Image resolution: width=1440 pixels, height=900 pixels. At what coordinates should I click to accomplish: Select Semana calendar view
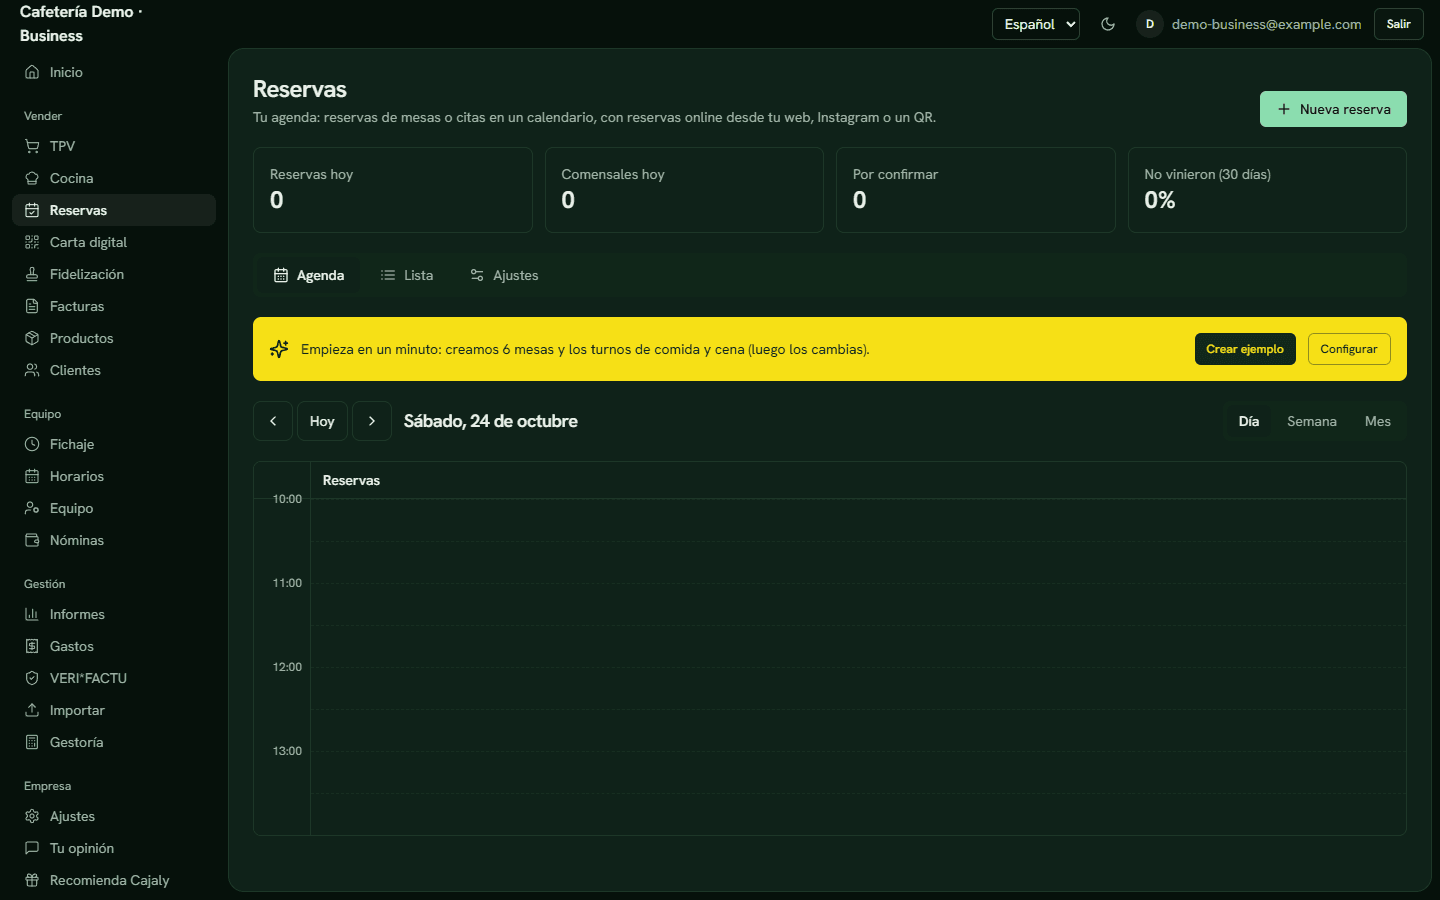pos(1312,421)
